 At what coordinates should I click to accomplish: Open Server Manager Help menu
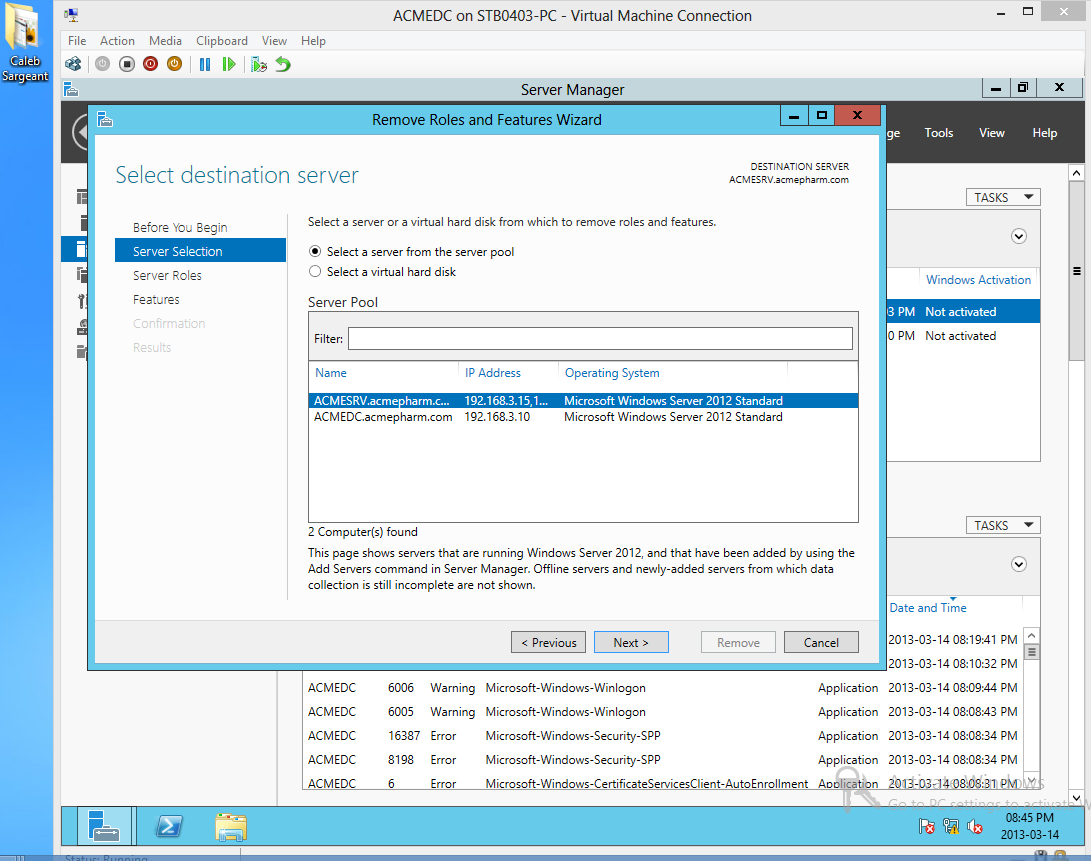tap(1044, 132)
